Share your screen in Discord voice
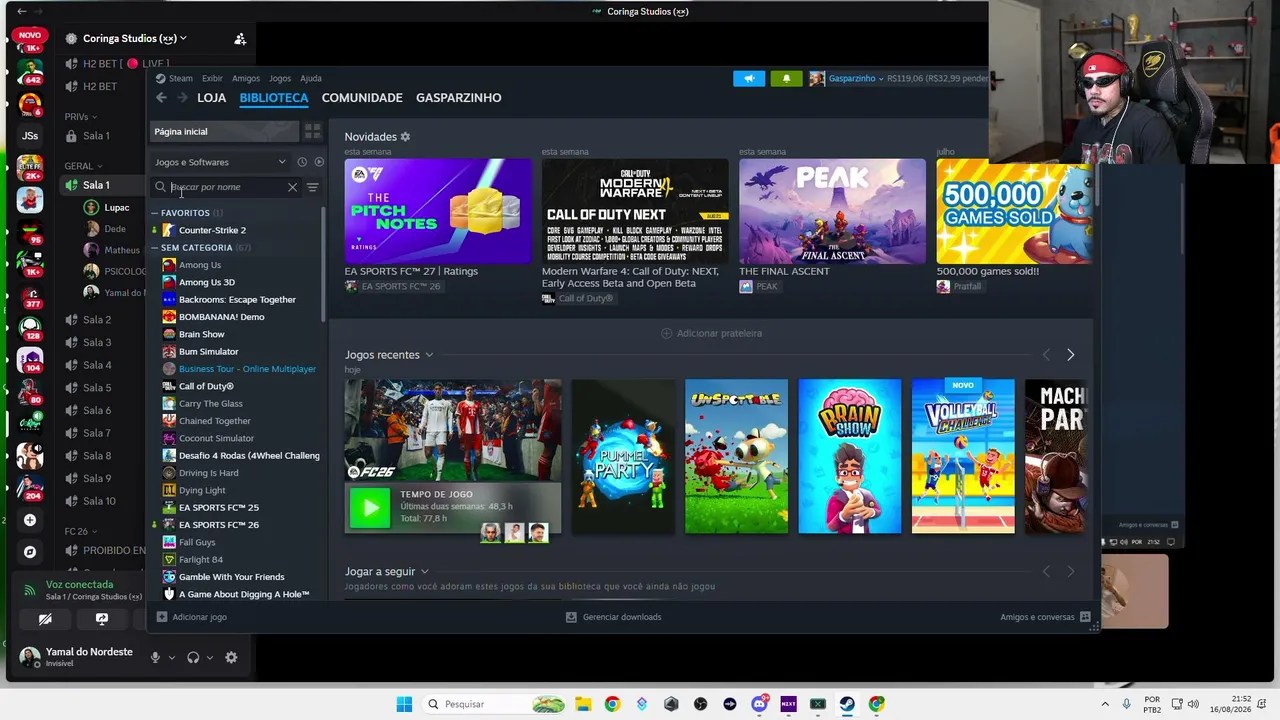The width and height of the screenshot is (1280, 720). (x=102, y=619)
